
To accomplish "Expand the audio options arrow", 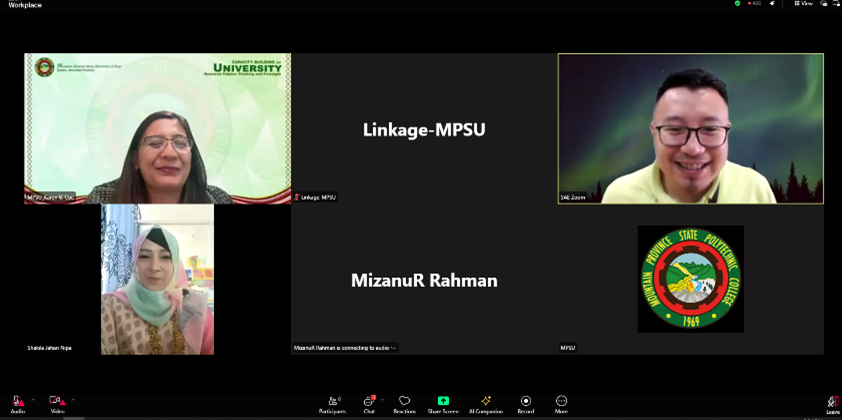I will [x=33, y=399].
